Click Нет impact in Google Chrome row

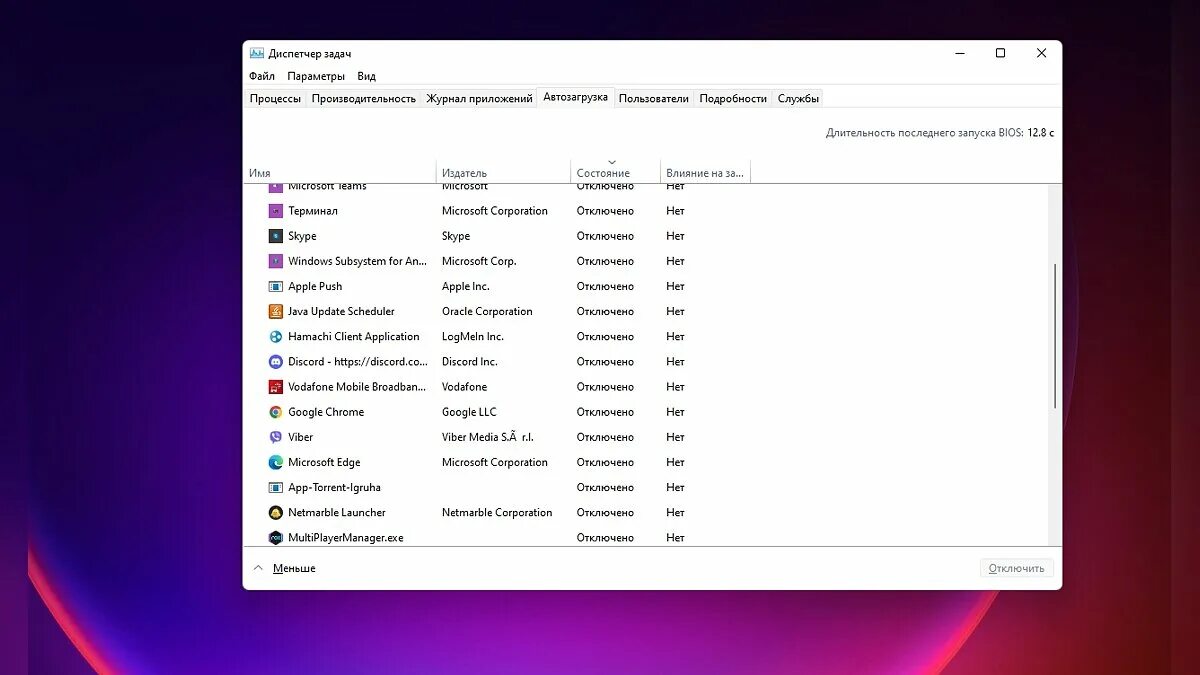coord(675,412)
